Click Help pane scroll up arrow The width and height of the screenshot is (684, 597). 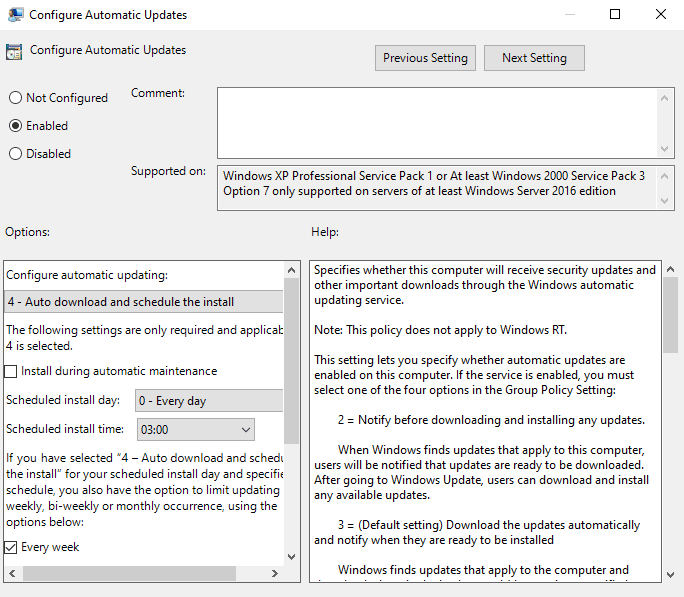click(671, 270)
